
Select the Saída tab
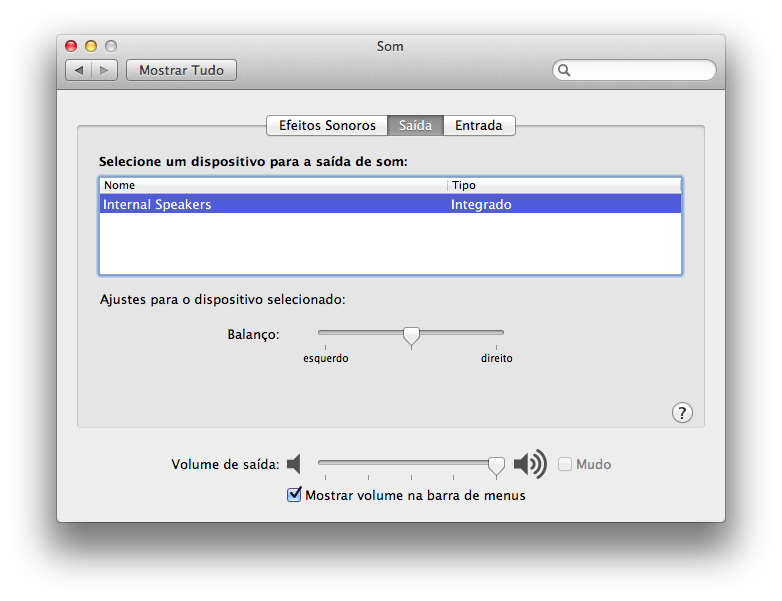point(415,125)
